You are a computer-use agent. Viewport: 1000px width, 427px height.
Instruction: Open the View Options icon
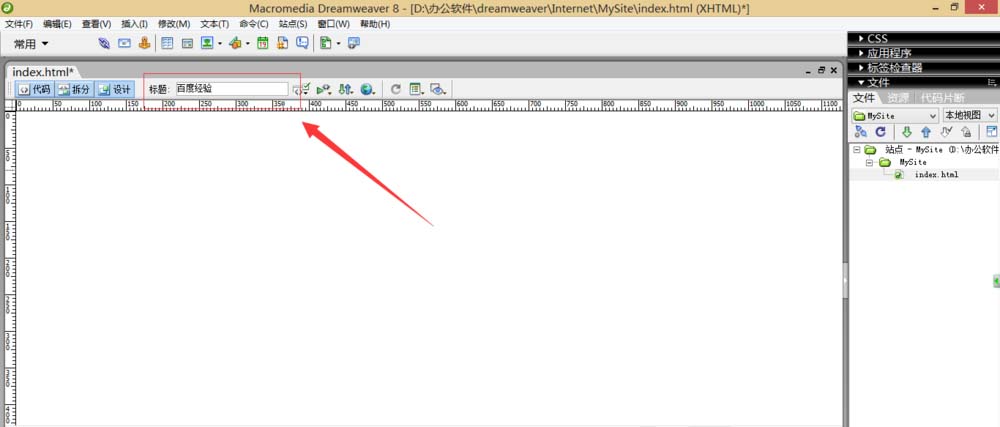416,89
